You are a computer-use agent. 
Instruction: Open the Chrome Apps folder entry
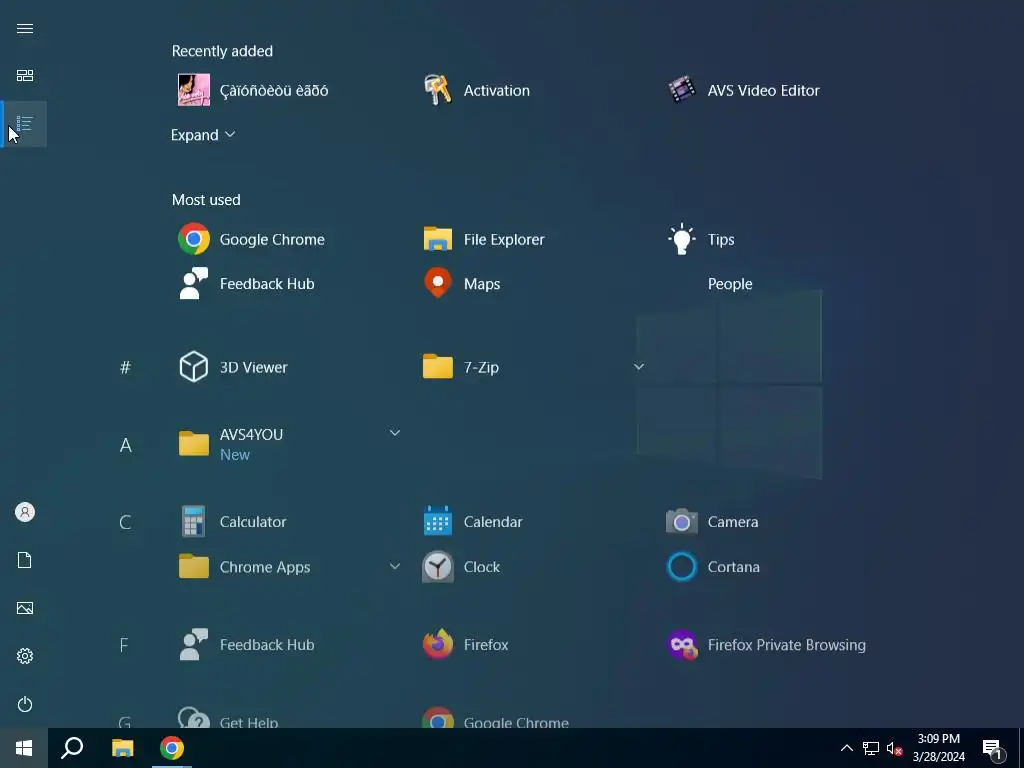click(x=244, y=567)
